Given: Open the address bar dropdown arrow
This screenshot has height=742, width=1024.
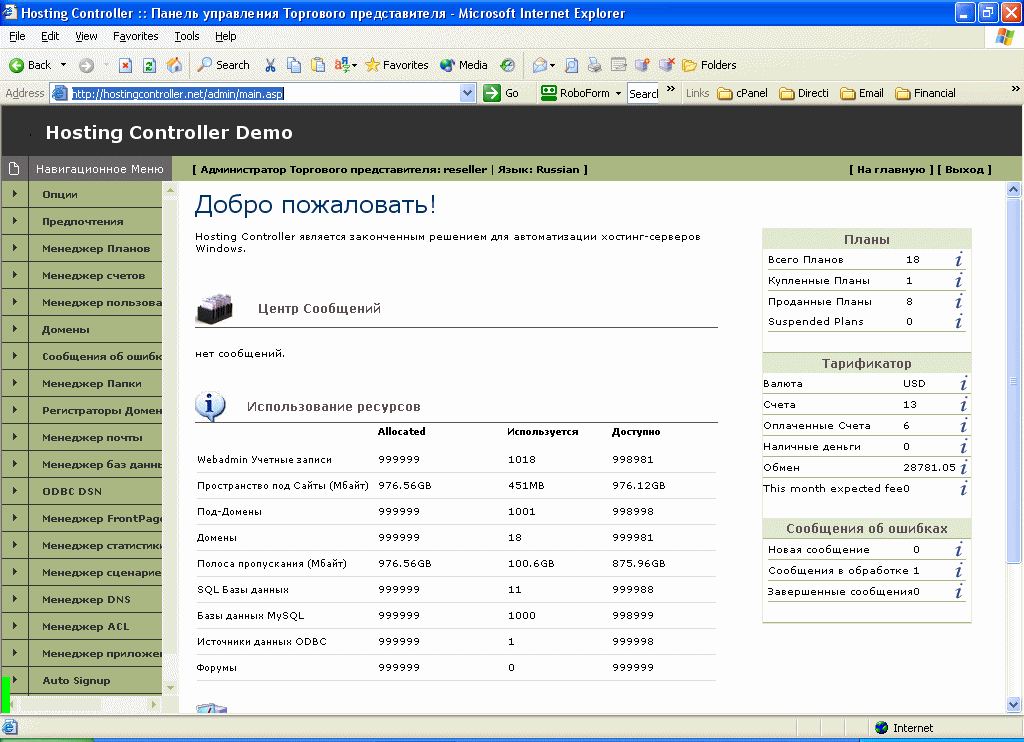Looking at the screenshot, I should coord(467,93).
